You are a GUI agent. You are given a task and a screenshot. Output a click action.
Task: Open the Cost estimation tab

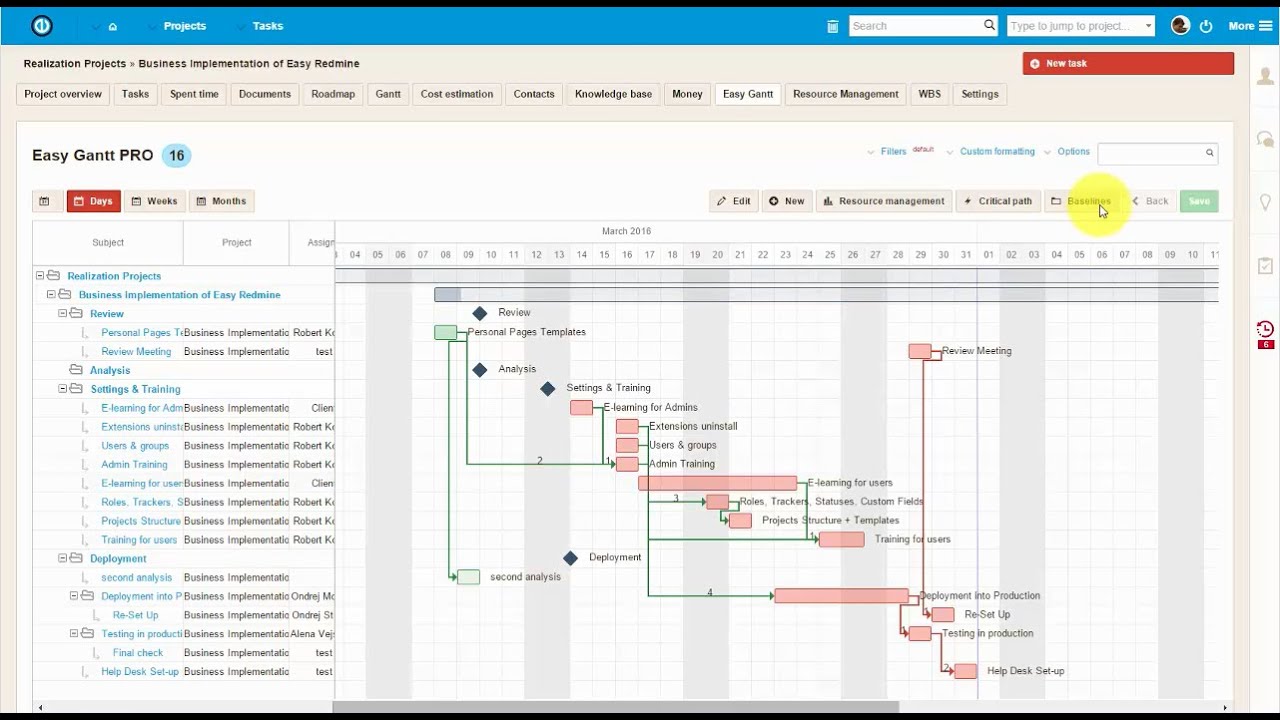tap(457, 94)
